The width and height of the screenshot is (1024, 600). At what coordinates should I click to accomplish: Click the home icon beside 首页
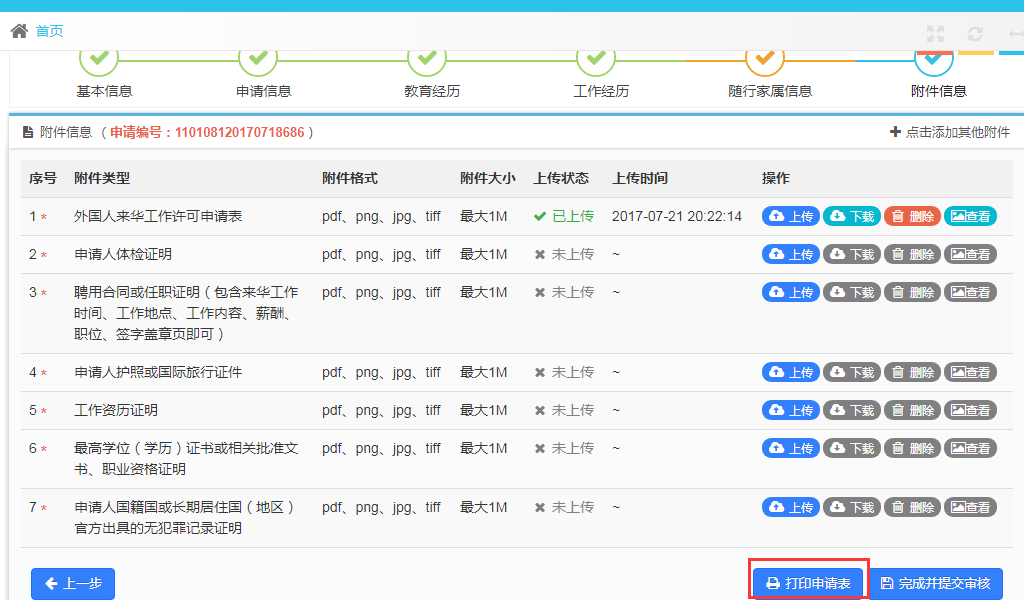19,31
